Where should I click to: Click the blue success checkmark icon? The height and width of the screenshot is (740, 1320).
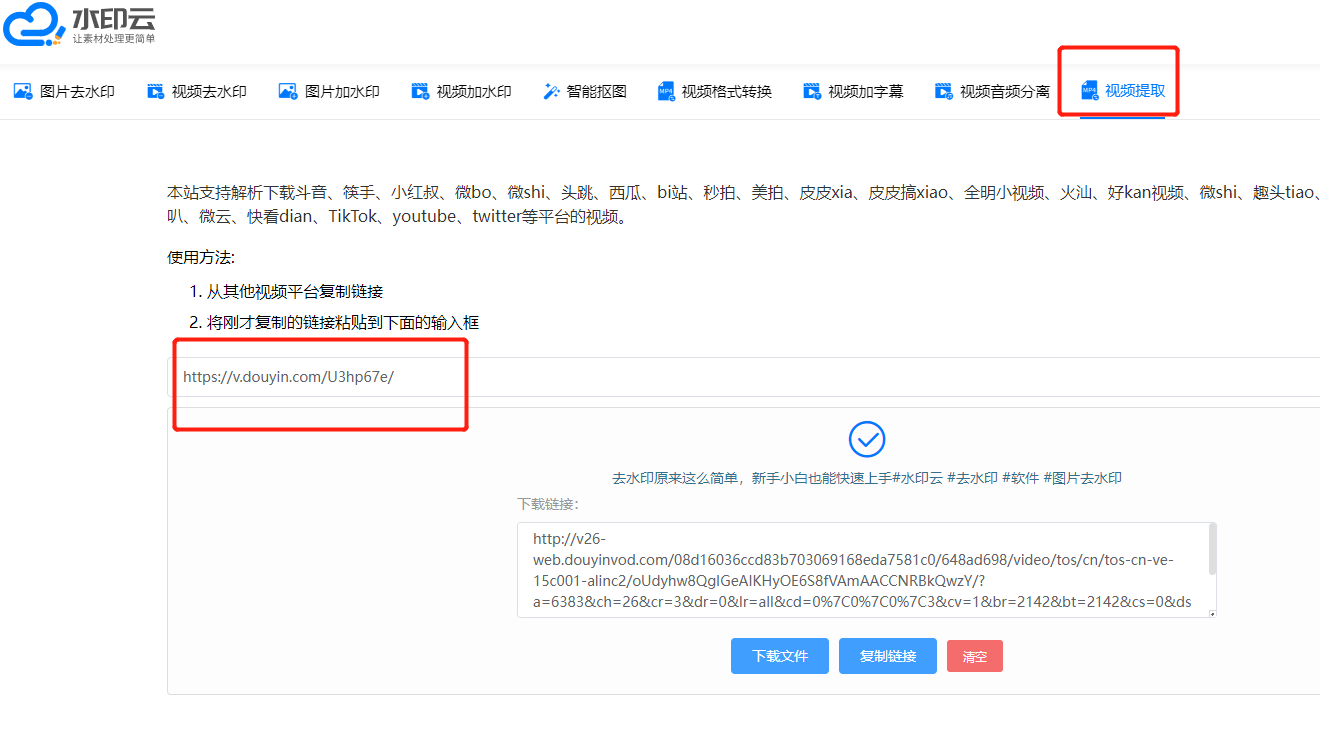point(867,439)
